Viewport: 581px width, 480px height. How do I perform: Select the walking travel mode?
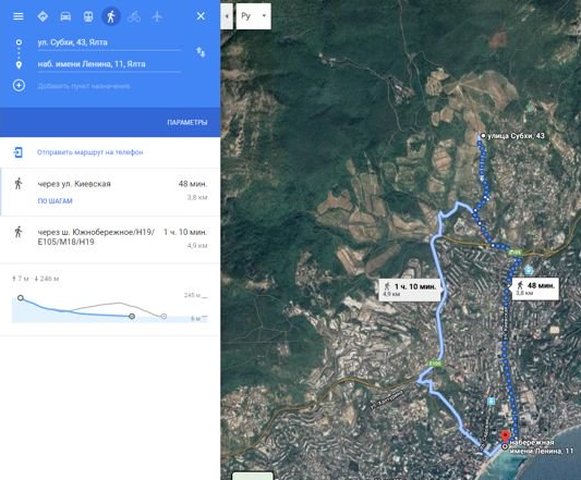[x=111, y=16]
